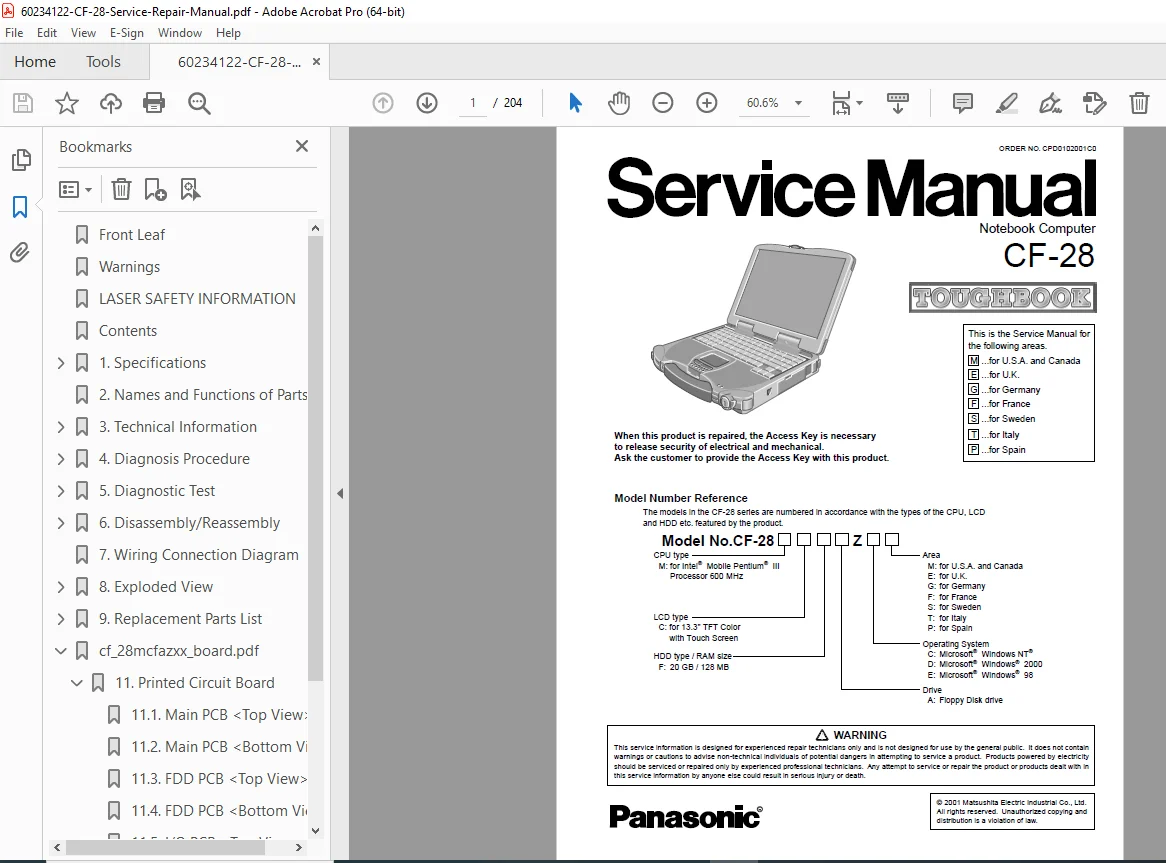
Task: Add a sticky note comment
Action: pyautogui.click(x=962, y=103)
